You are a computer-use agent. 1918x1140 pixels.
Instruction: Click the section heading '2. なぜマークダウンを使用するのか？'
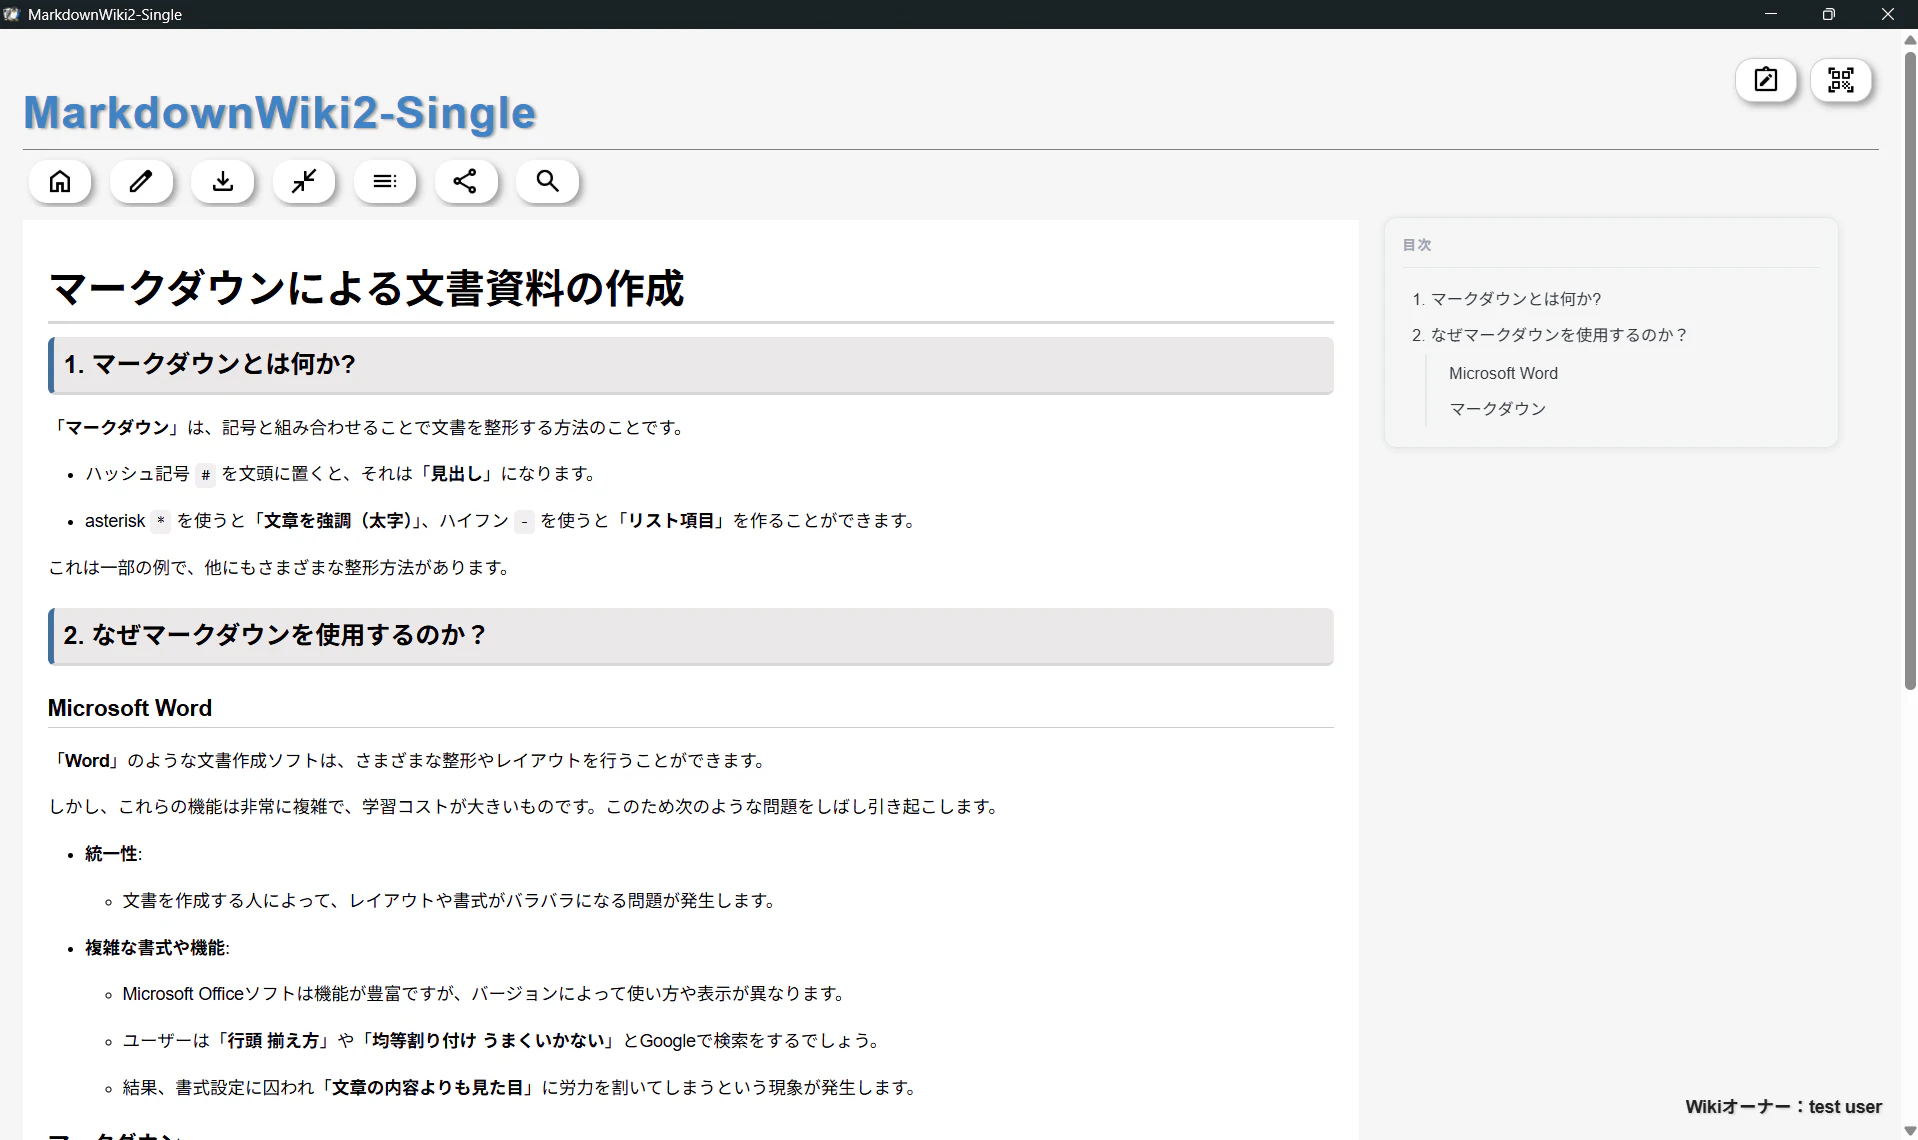(276, 635)
